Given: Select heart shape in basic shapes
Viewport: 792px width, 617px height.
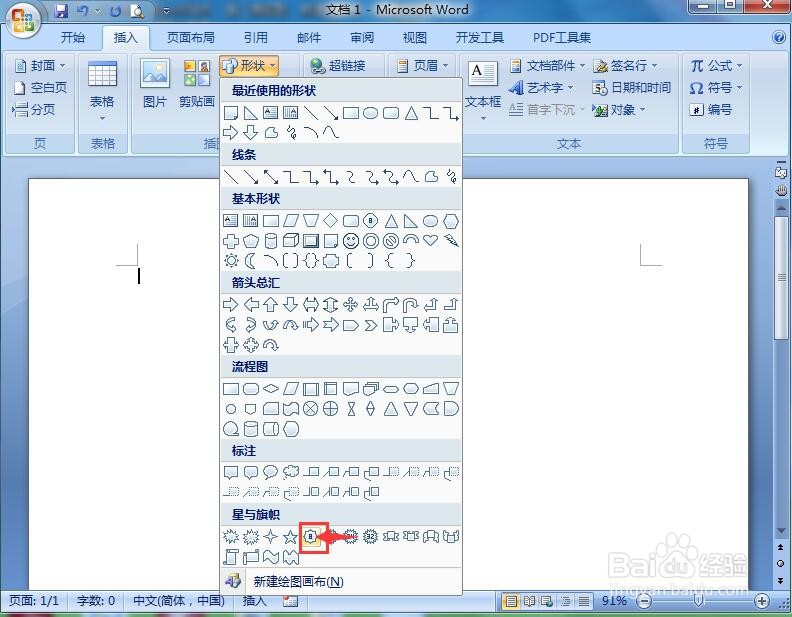Looking at the screenshot, I should (x=430, y=240).
